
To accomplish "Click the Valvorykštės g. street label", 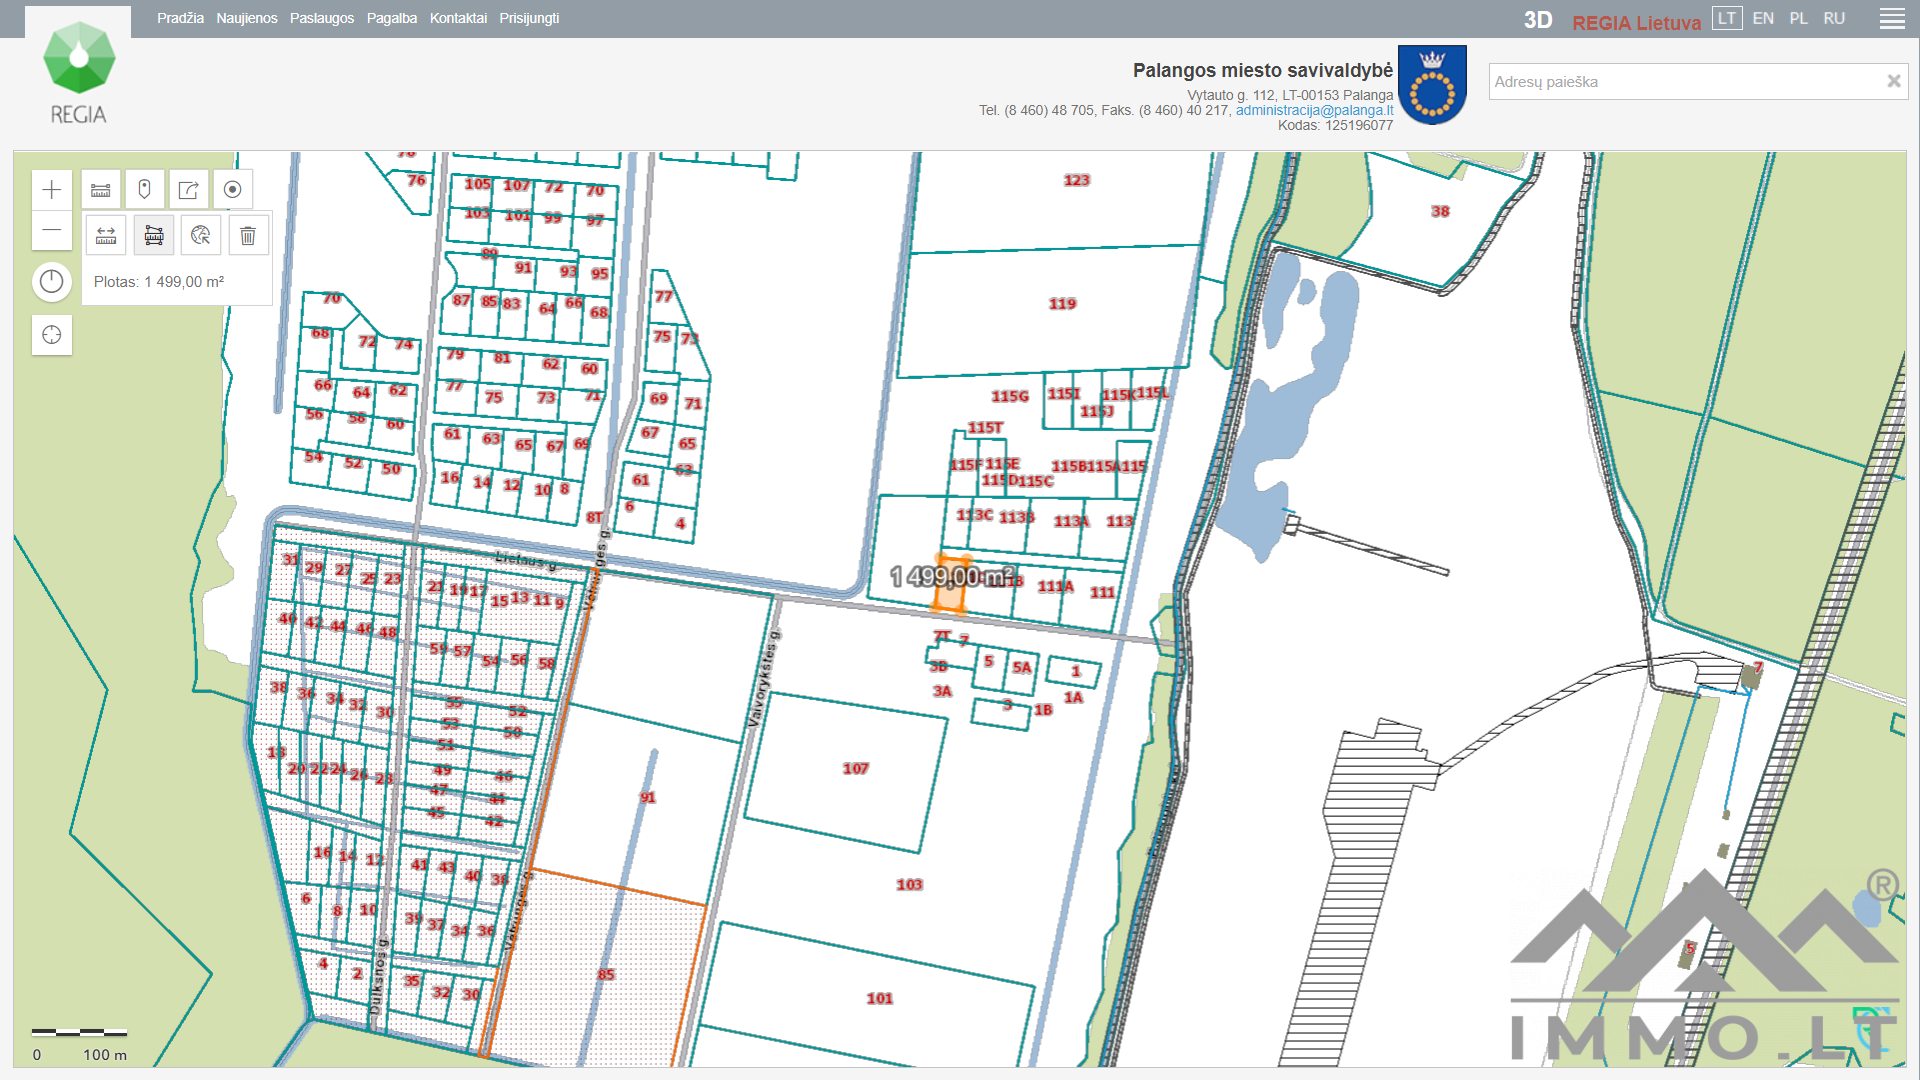I will (764, 679).
